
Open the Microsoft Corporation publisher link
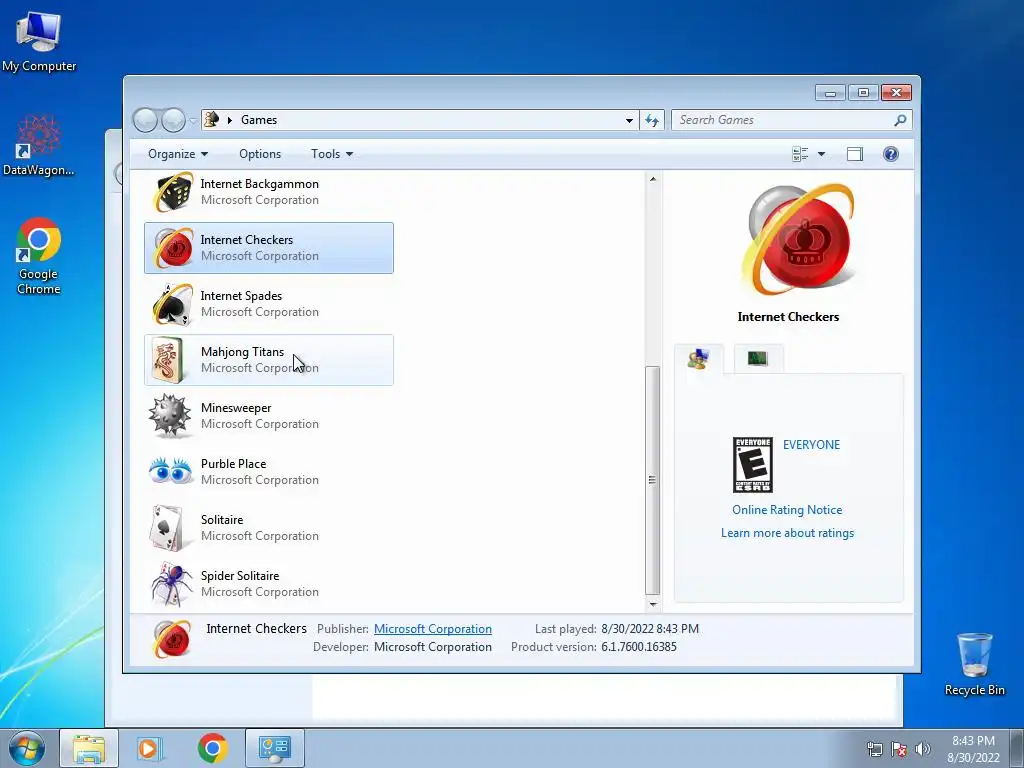(432, 629)
